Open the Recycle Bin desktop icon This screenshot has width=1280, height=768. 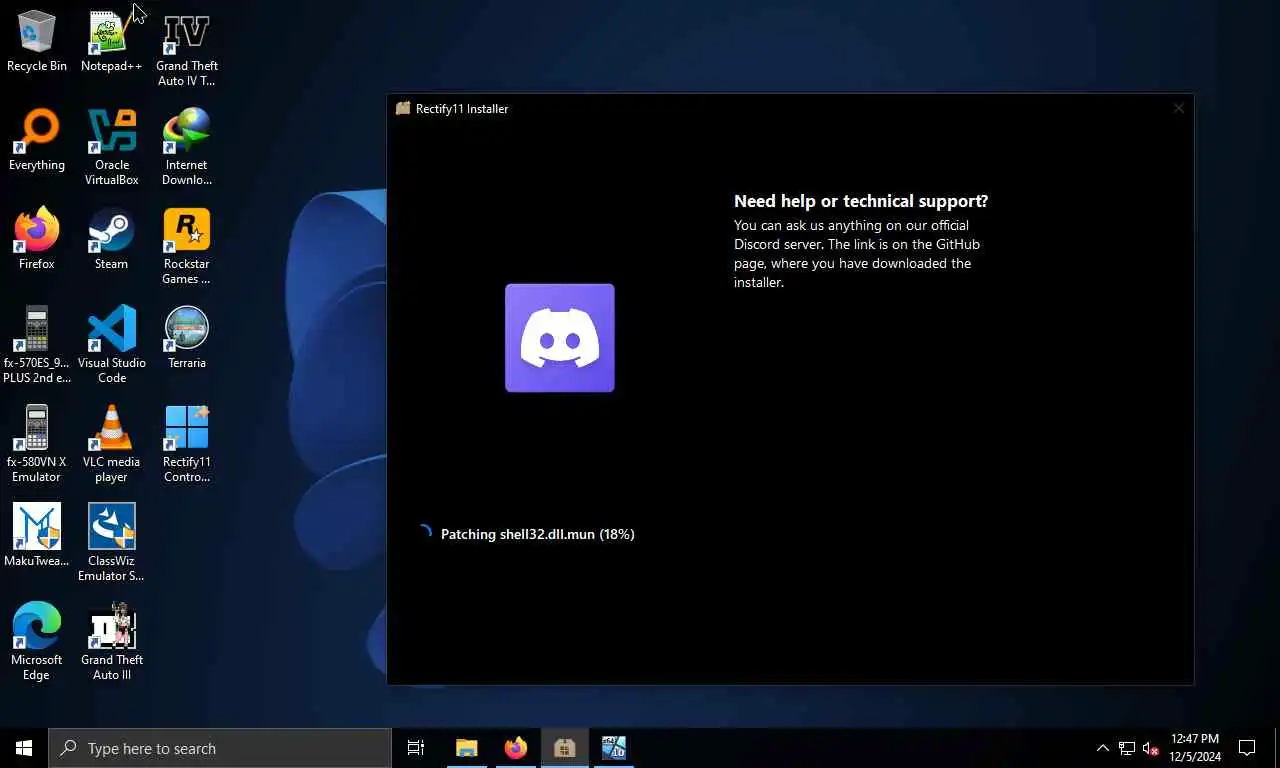36,42
